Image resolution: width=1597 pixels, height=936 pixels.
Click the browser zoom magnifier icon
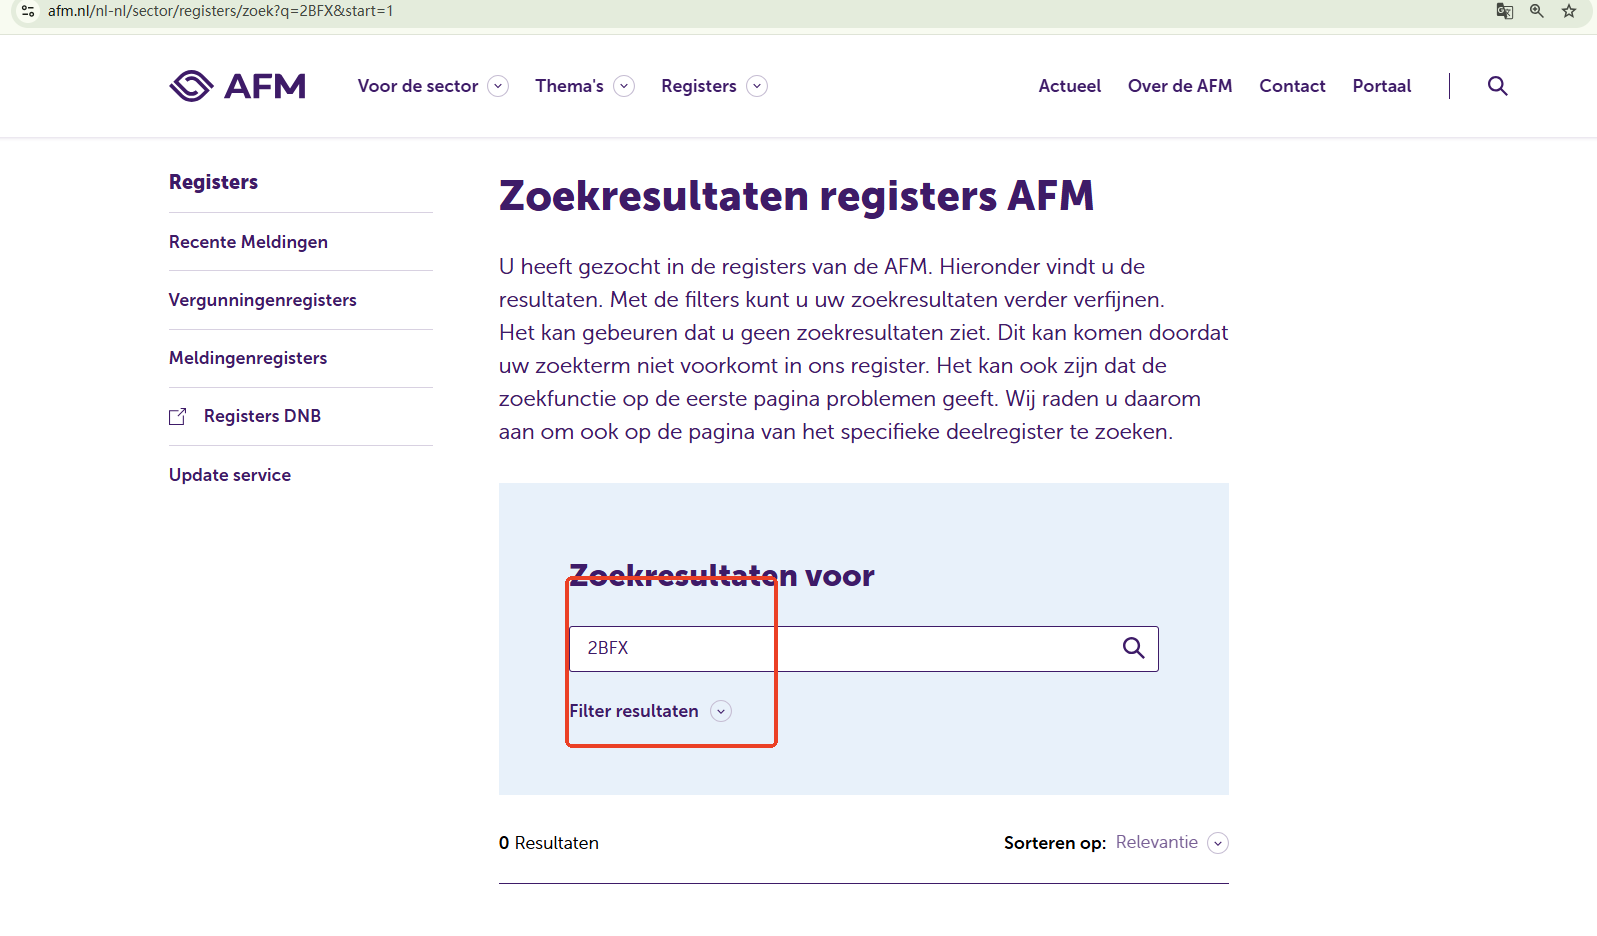point(1537,11)
